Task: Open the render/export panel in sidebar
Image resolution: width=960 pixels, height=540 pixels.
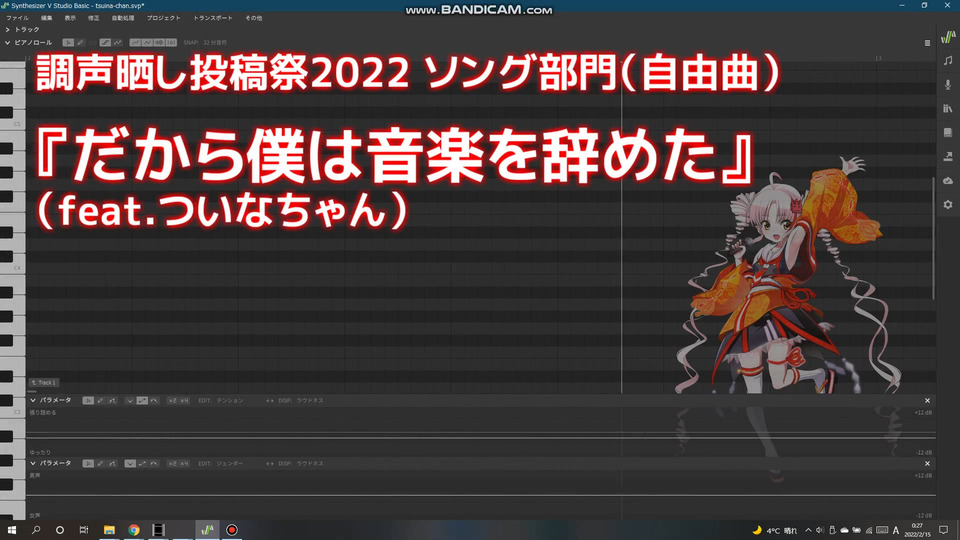Action: click(948, 157)
